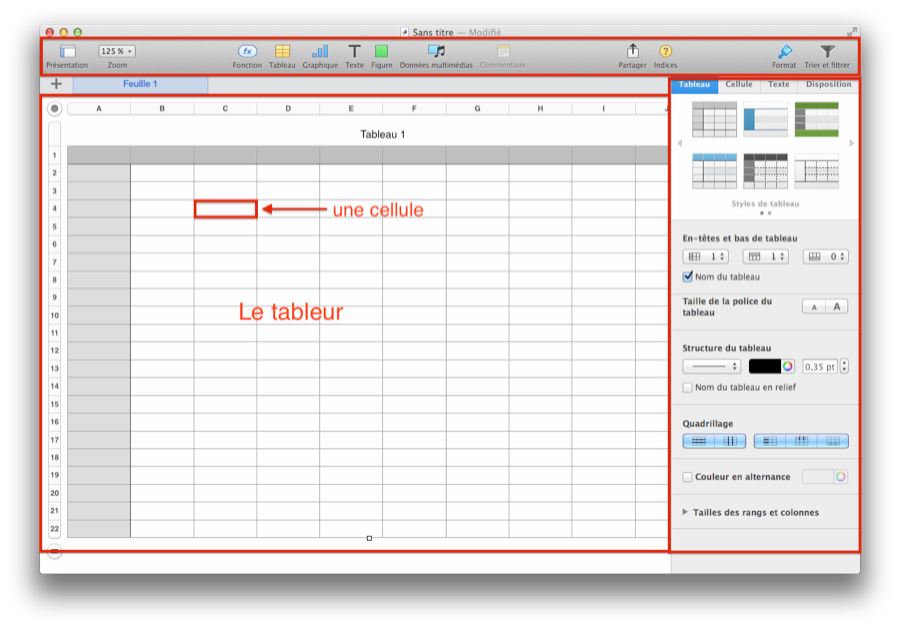The width and height of the screenshot is (900, 629).
Task: Select column header C
Action: click(225, 108)
